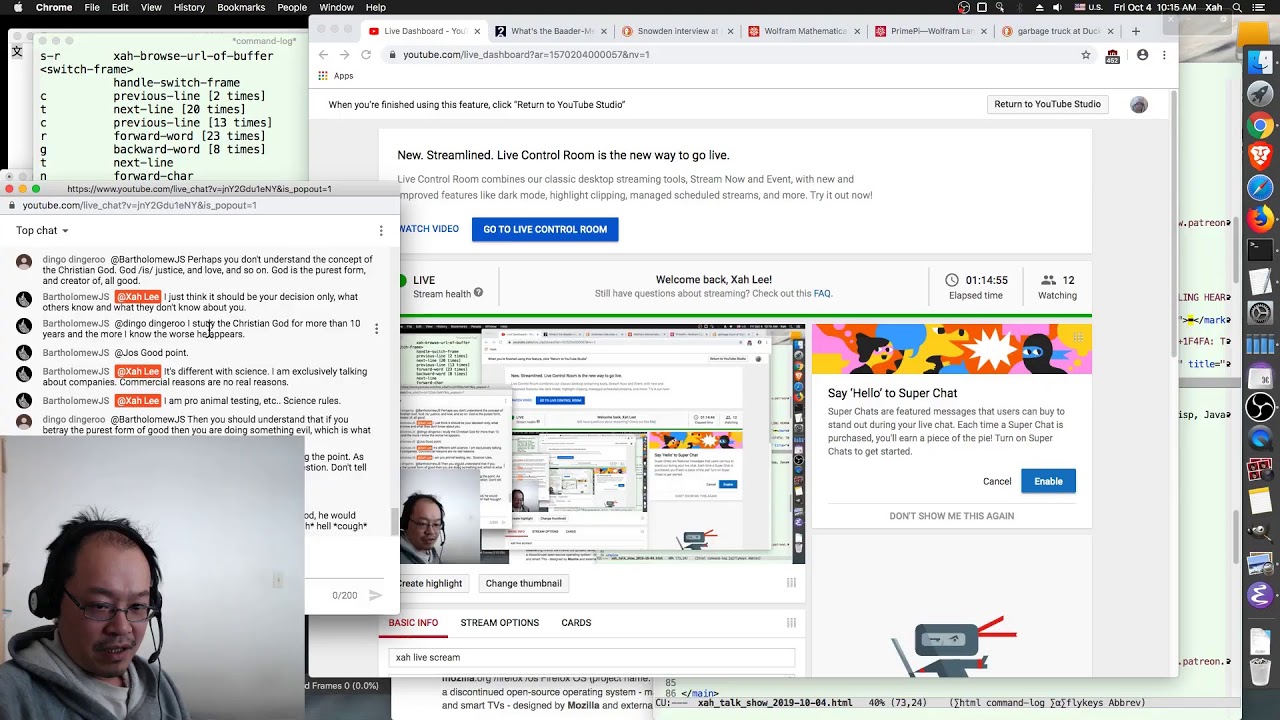
Task: Click the Create highlight button
Action: (x=431, y=583)
